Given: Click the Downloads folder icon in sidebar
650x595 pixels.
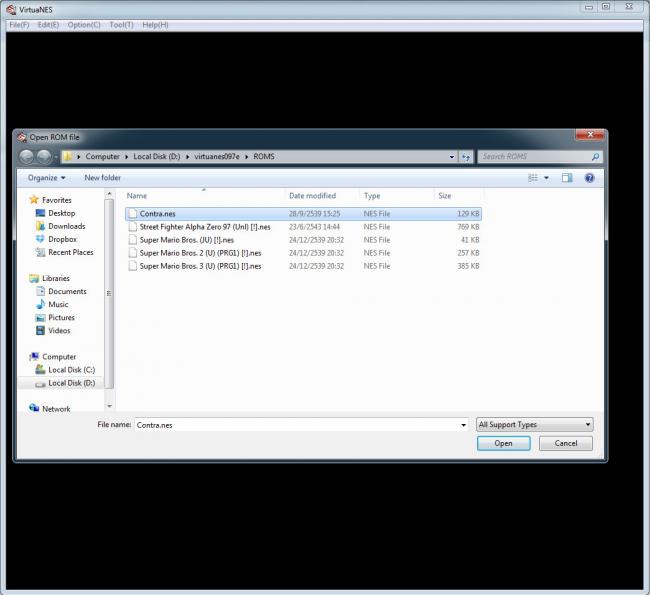Looking at the screenshot, I should coord(40,226).
